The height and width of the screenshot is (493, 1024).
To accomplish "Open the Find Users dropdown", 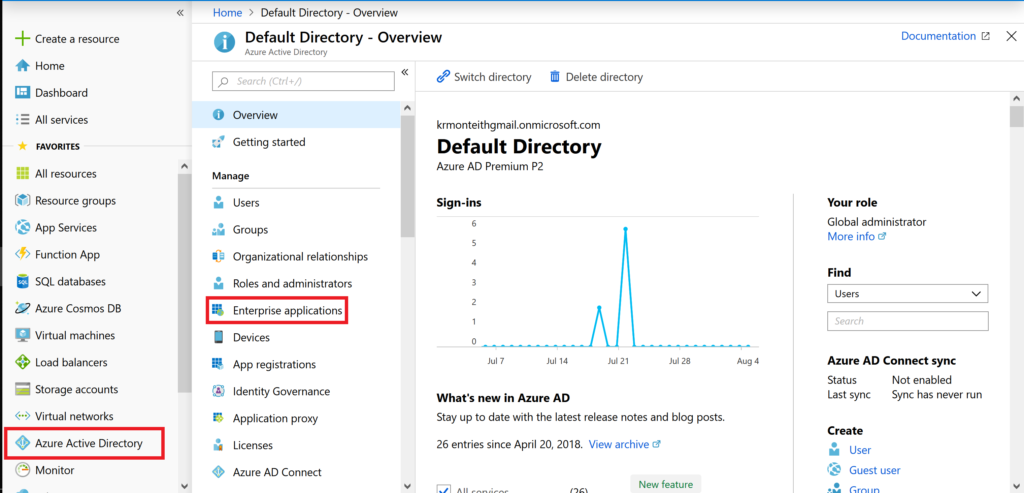I will (907, 294).
